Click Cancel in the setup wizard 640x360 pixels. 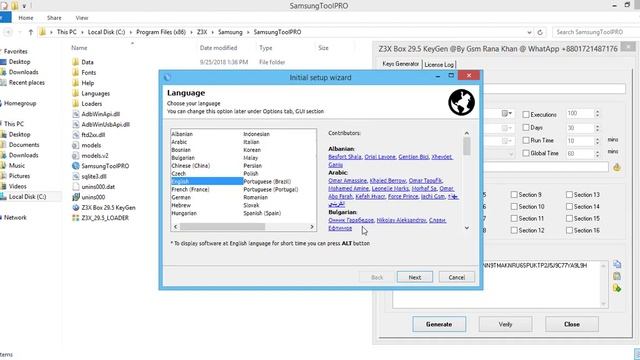[457, 277]
